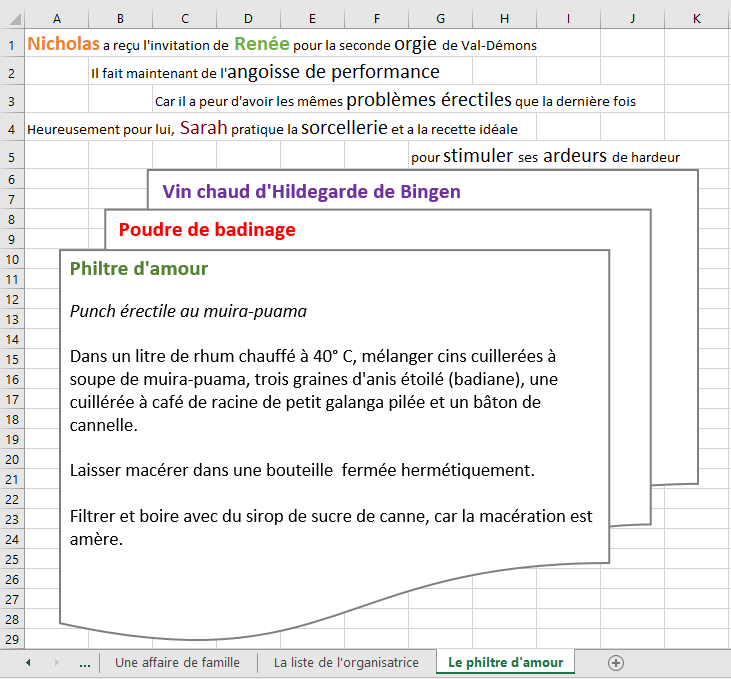The width and height of the screenshot is (731, 679).
Task: Click the 'Philtre d'amour' heading in front shape
Action: coord(139,268)
